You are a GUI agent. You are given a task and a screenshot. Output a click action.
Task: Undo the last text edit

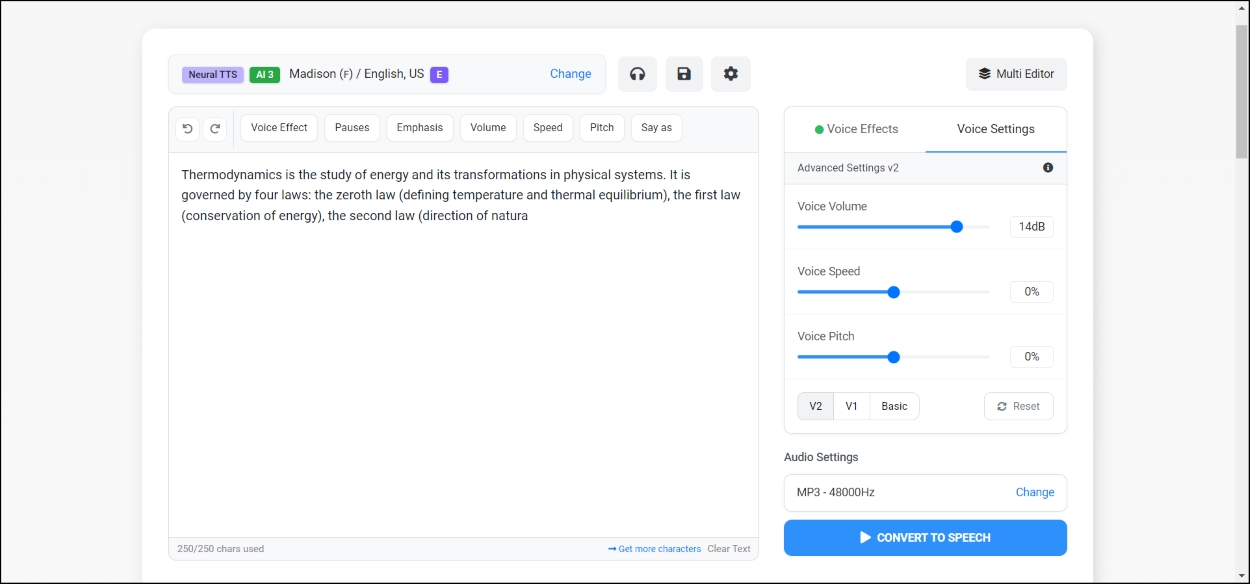pyautogui.click(x=187, y=128)
